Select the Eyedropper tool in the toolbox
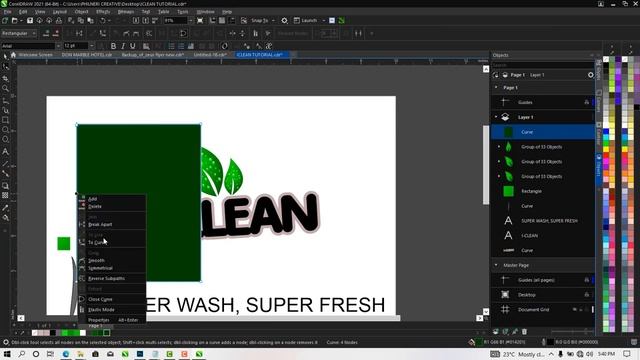This screenshot has height=360, width=640. click(5, 207)
